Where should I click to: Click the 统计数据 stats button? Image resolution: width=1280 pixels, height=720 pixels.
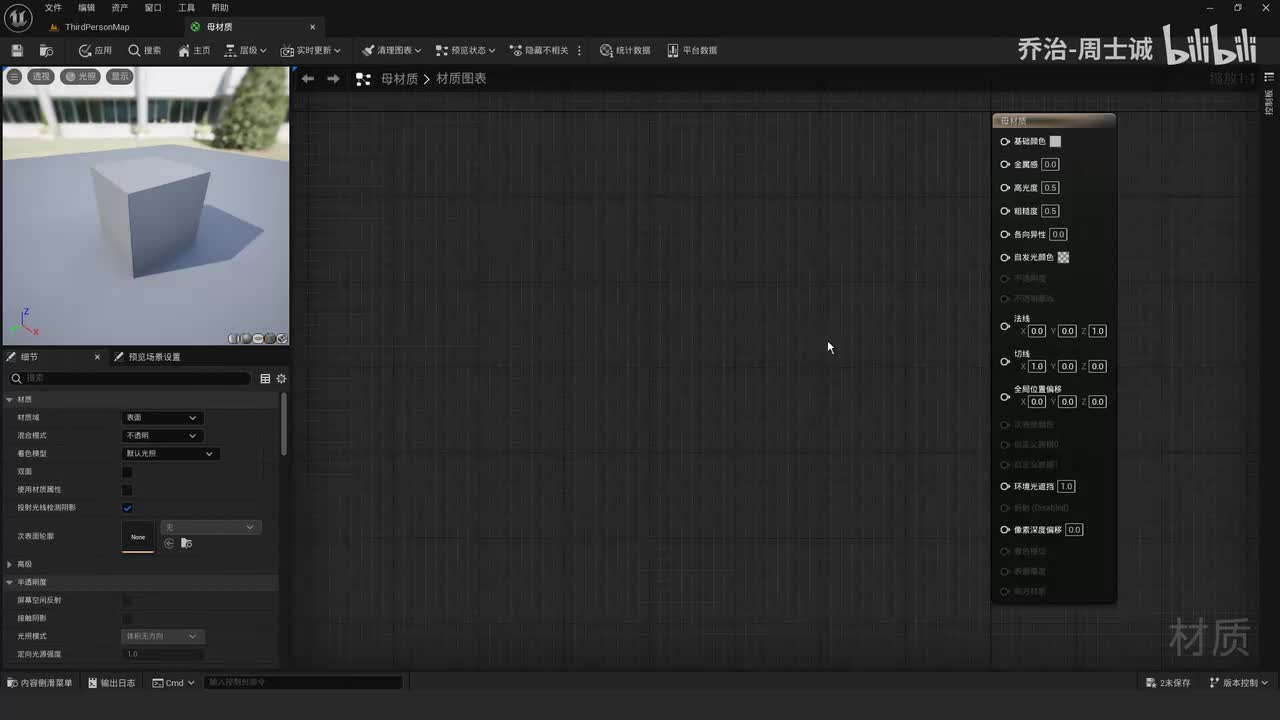pyautogui.click(x=625, y=50)
